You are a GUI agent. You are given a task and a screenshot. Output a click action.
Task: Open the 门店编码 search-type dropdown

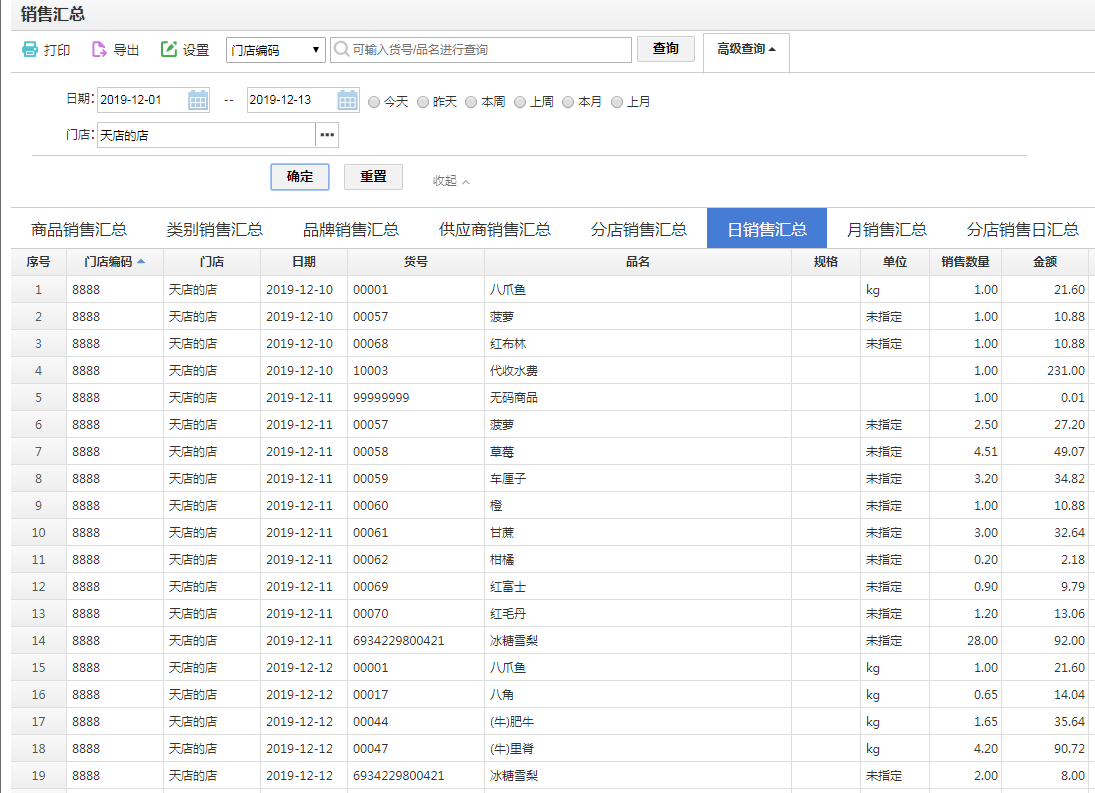tap(276, 50)
